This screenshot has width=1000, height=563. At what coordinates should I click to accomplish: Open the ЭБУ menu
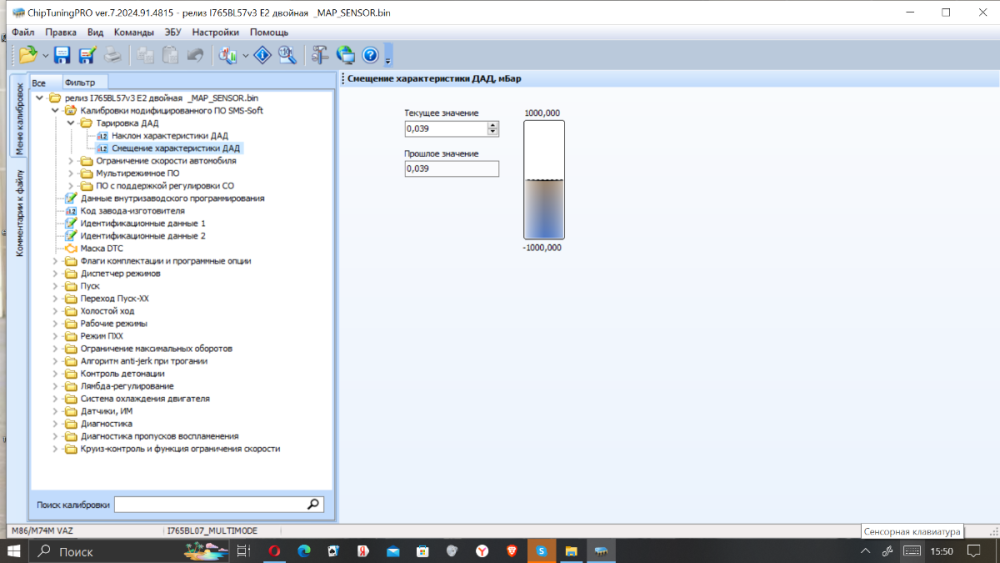tap(173, 32)
